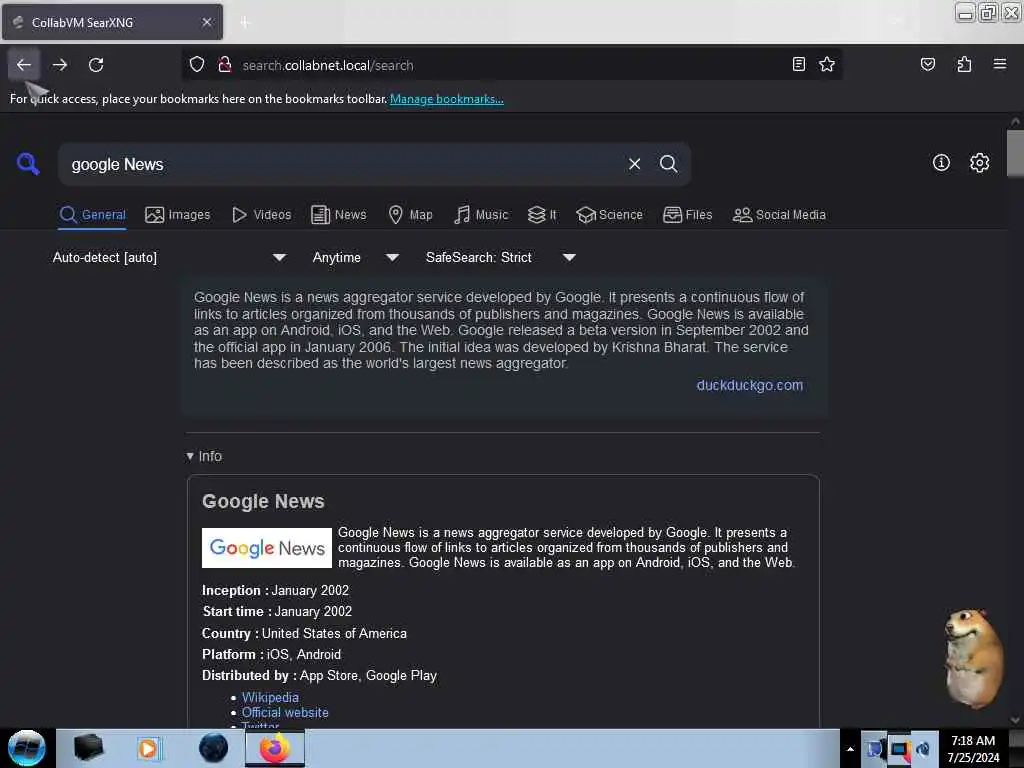Click the Distributed by App Store line
The image size is (1024, 768).
click(319, 675)
